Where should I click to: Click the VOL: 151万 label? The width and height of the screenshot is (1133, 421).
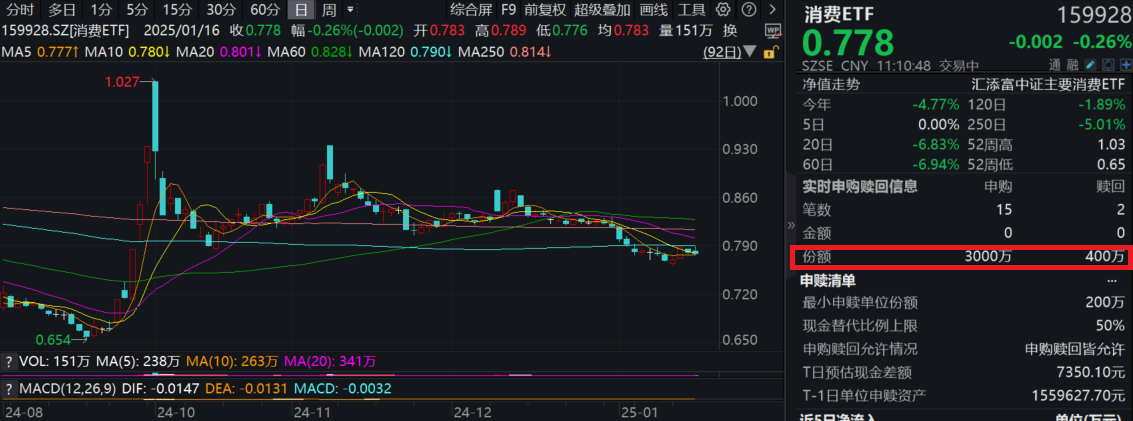coord(52,361)
